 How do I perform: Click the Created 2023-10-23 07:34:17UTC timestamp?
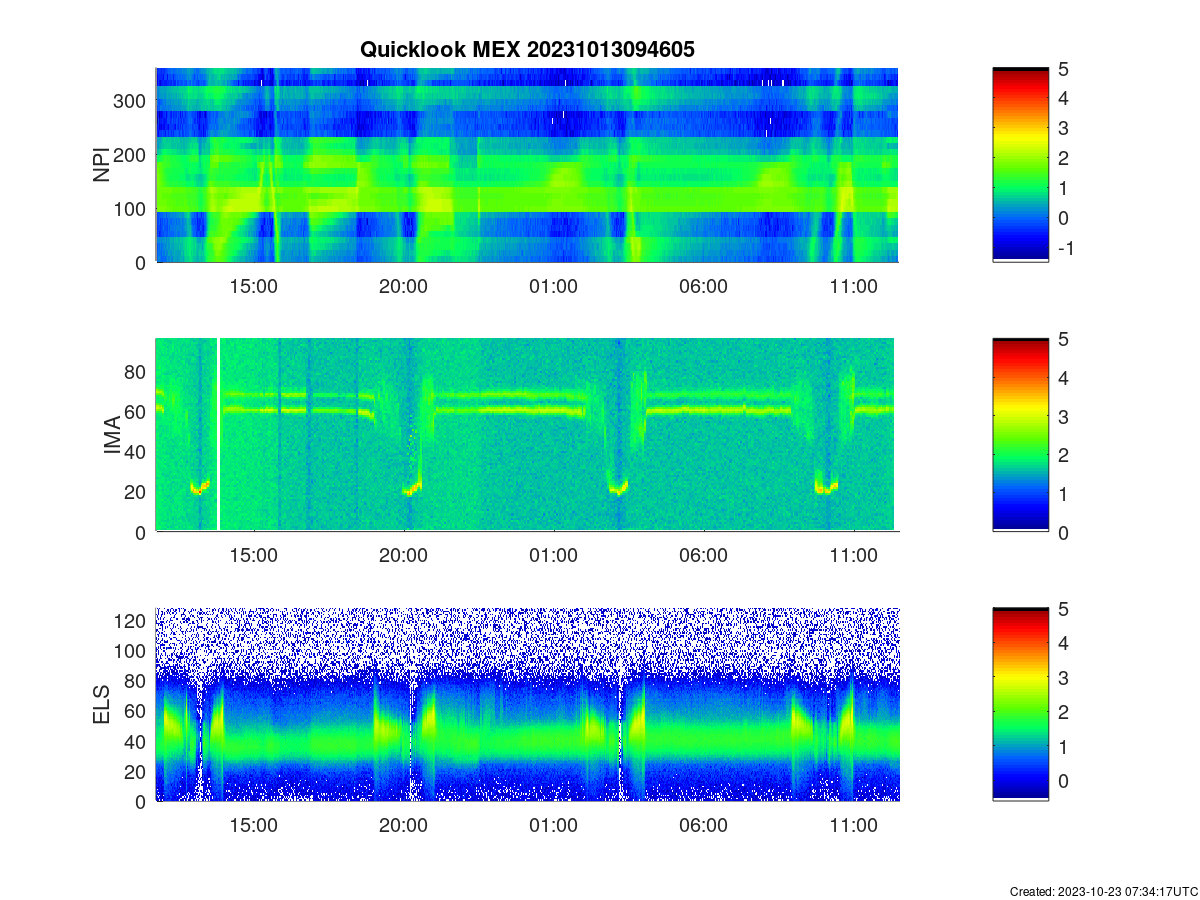point(1103,891)
